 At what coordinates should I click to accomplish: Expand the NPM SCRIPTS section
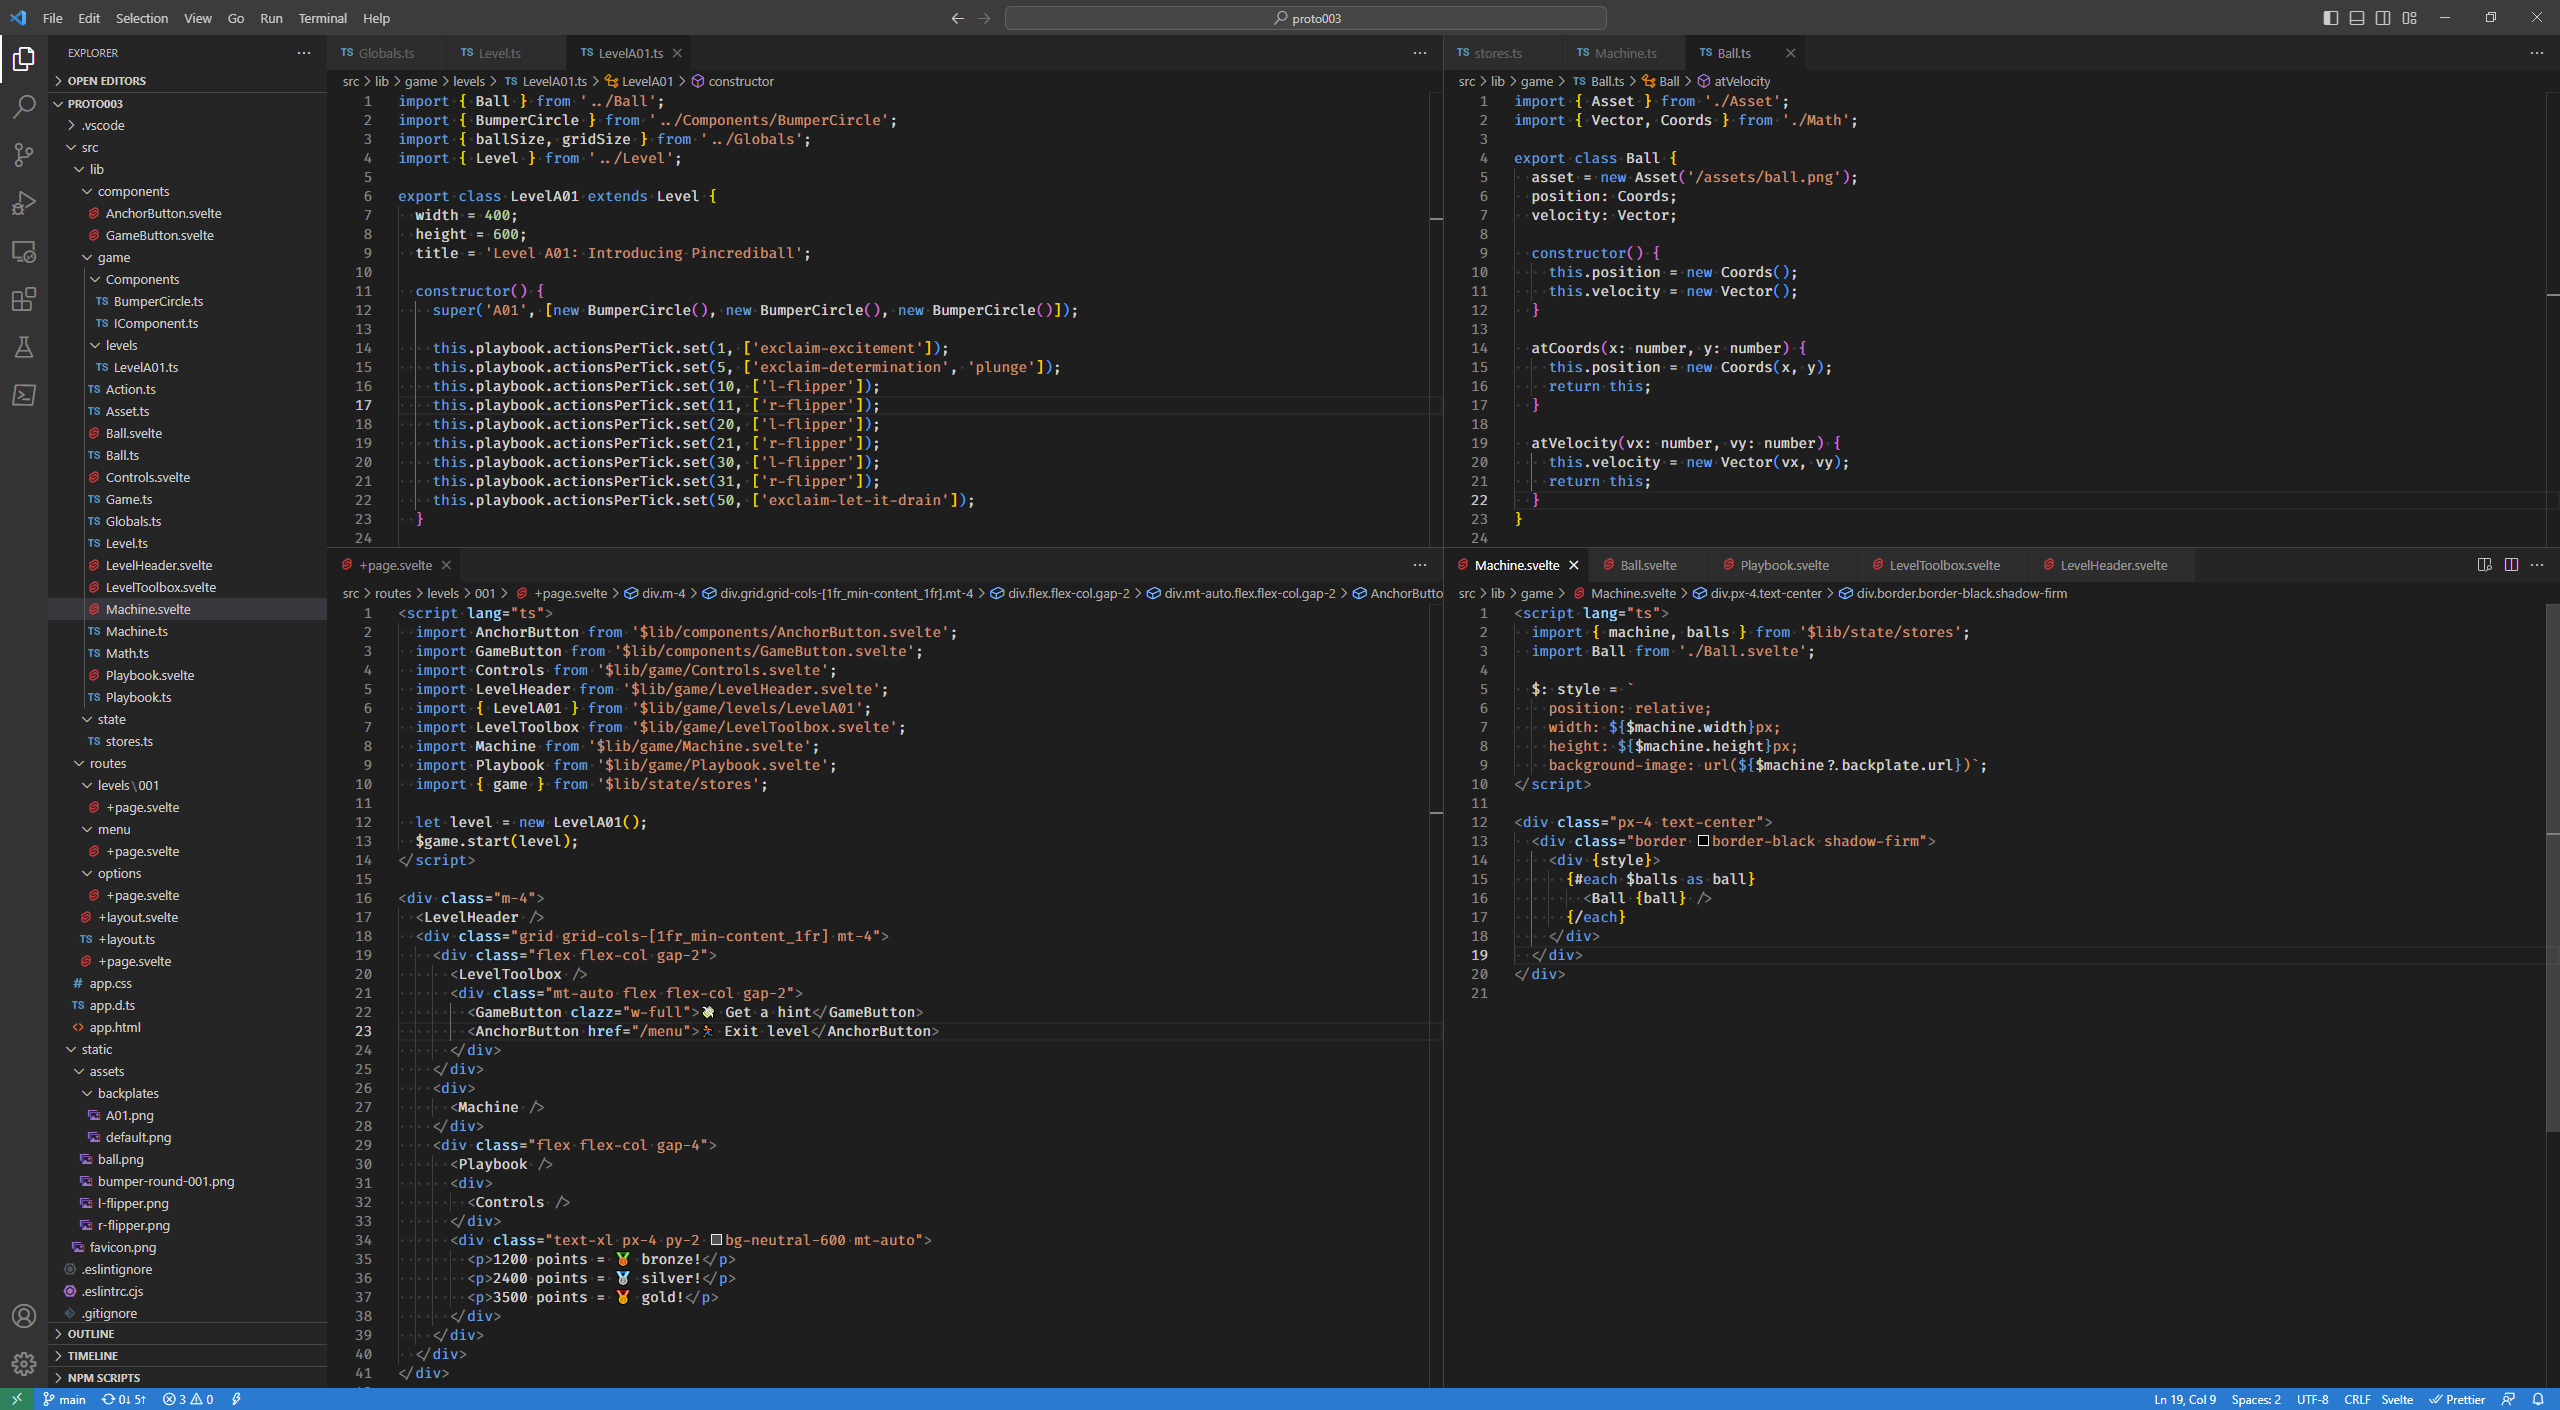pyautogui.click(x=188, y=1378)
